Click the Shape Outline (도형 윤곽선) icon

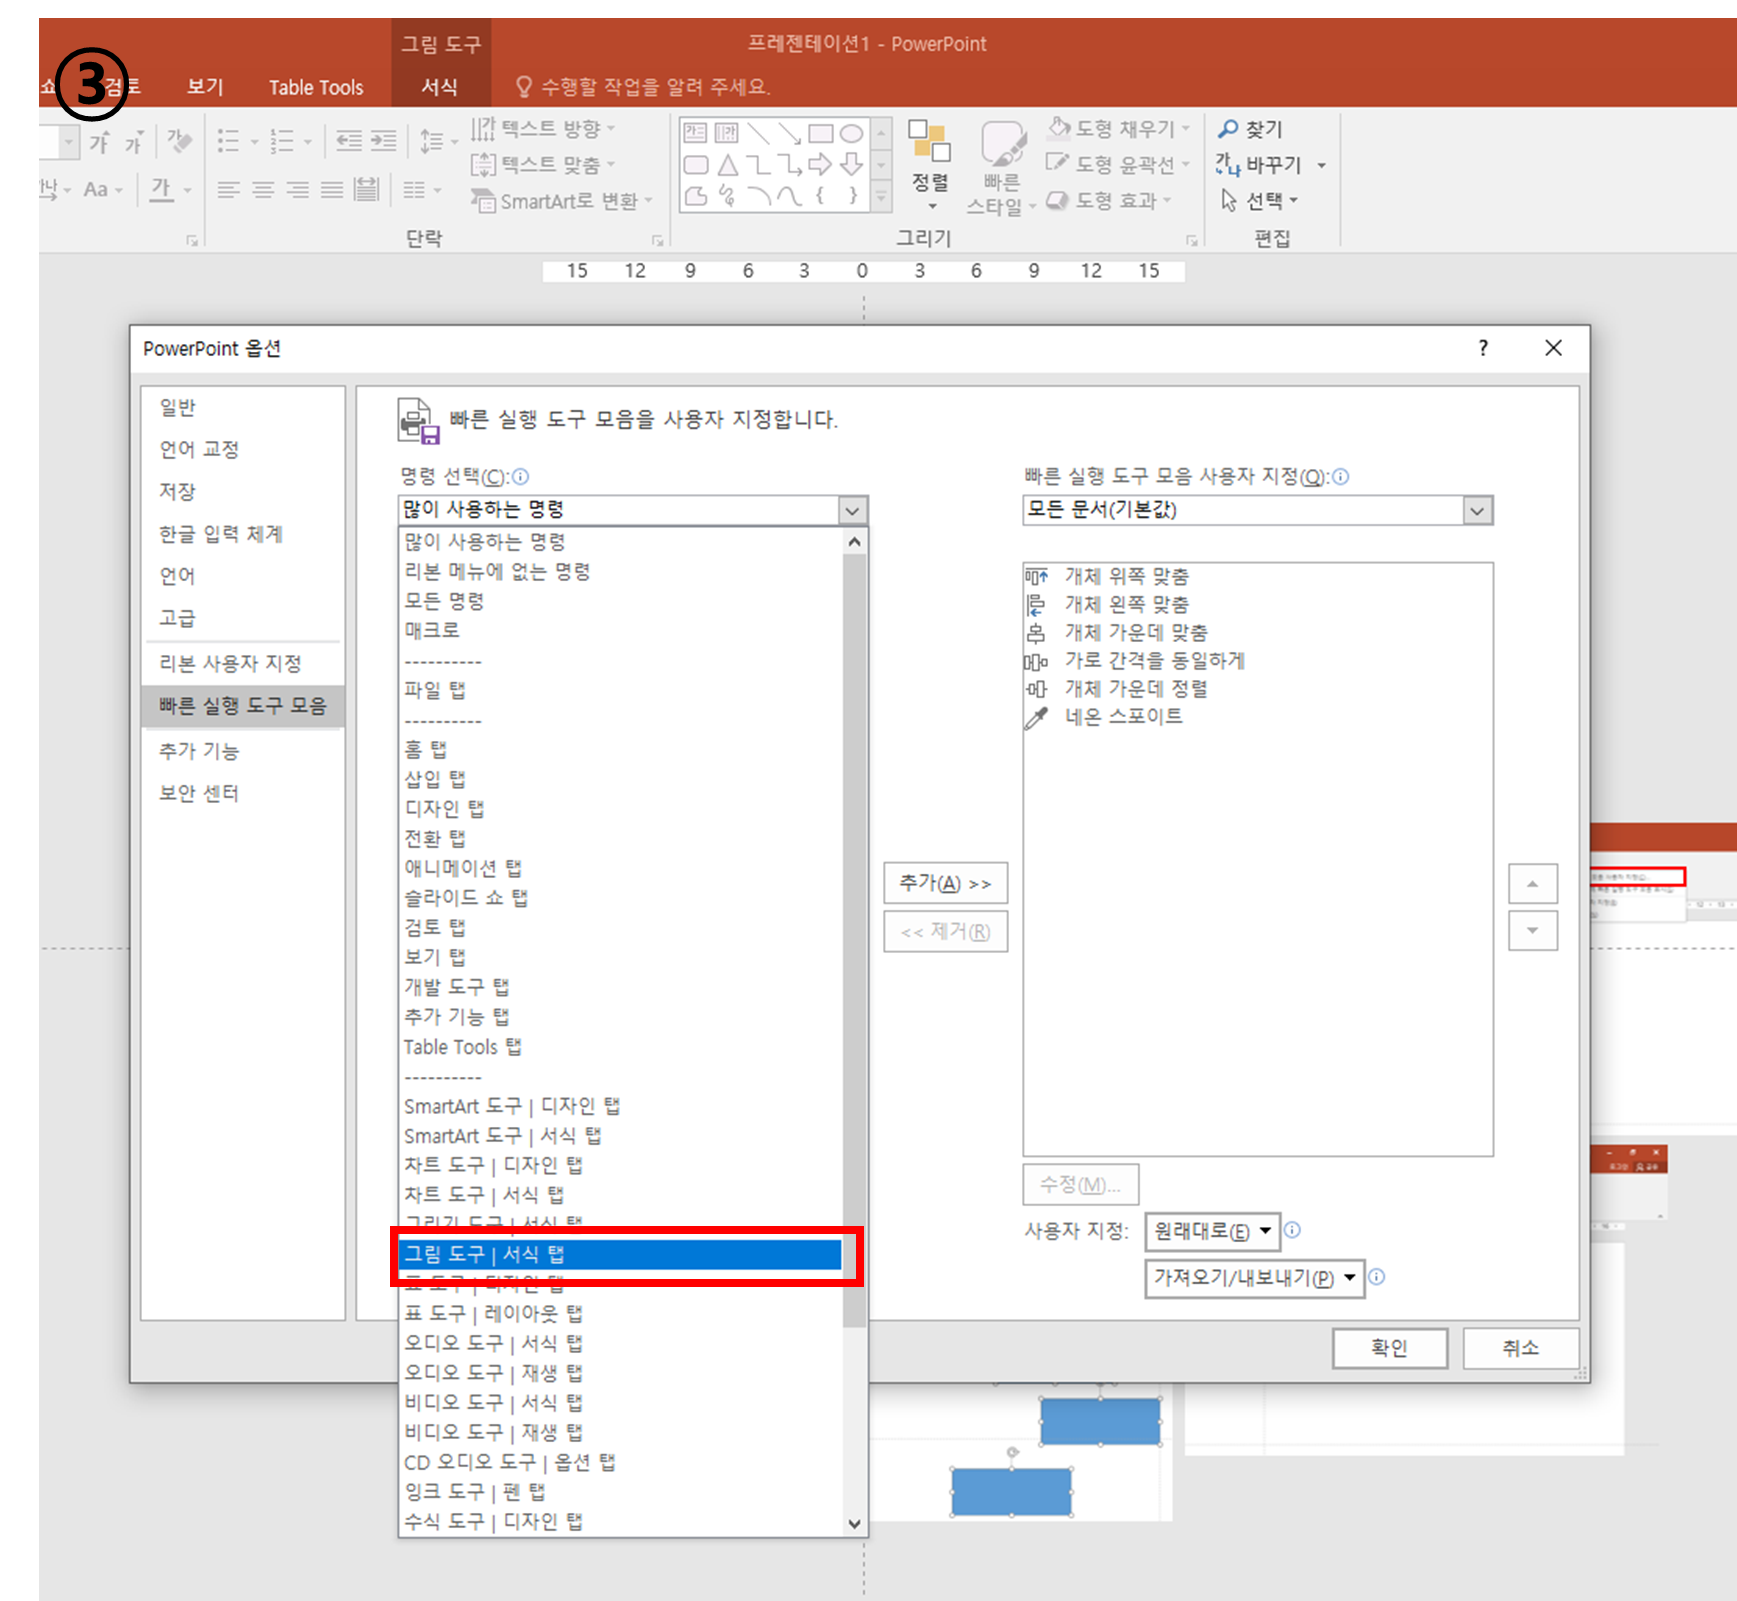1058,163
